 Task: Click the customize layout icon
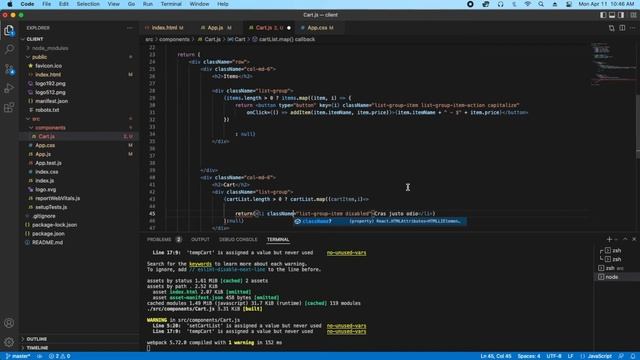[x=633, y=15]
